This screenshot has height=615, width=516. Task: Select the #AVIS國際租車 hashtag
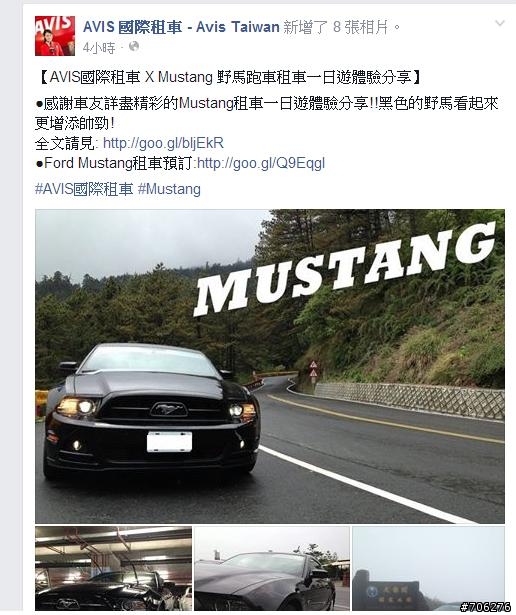(84, 189)
